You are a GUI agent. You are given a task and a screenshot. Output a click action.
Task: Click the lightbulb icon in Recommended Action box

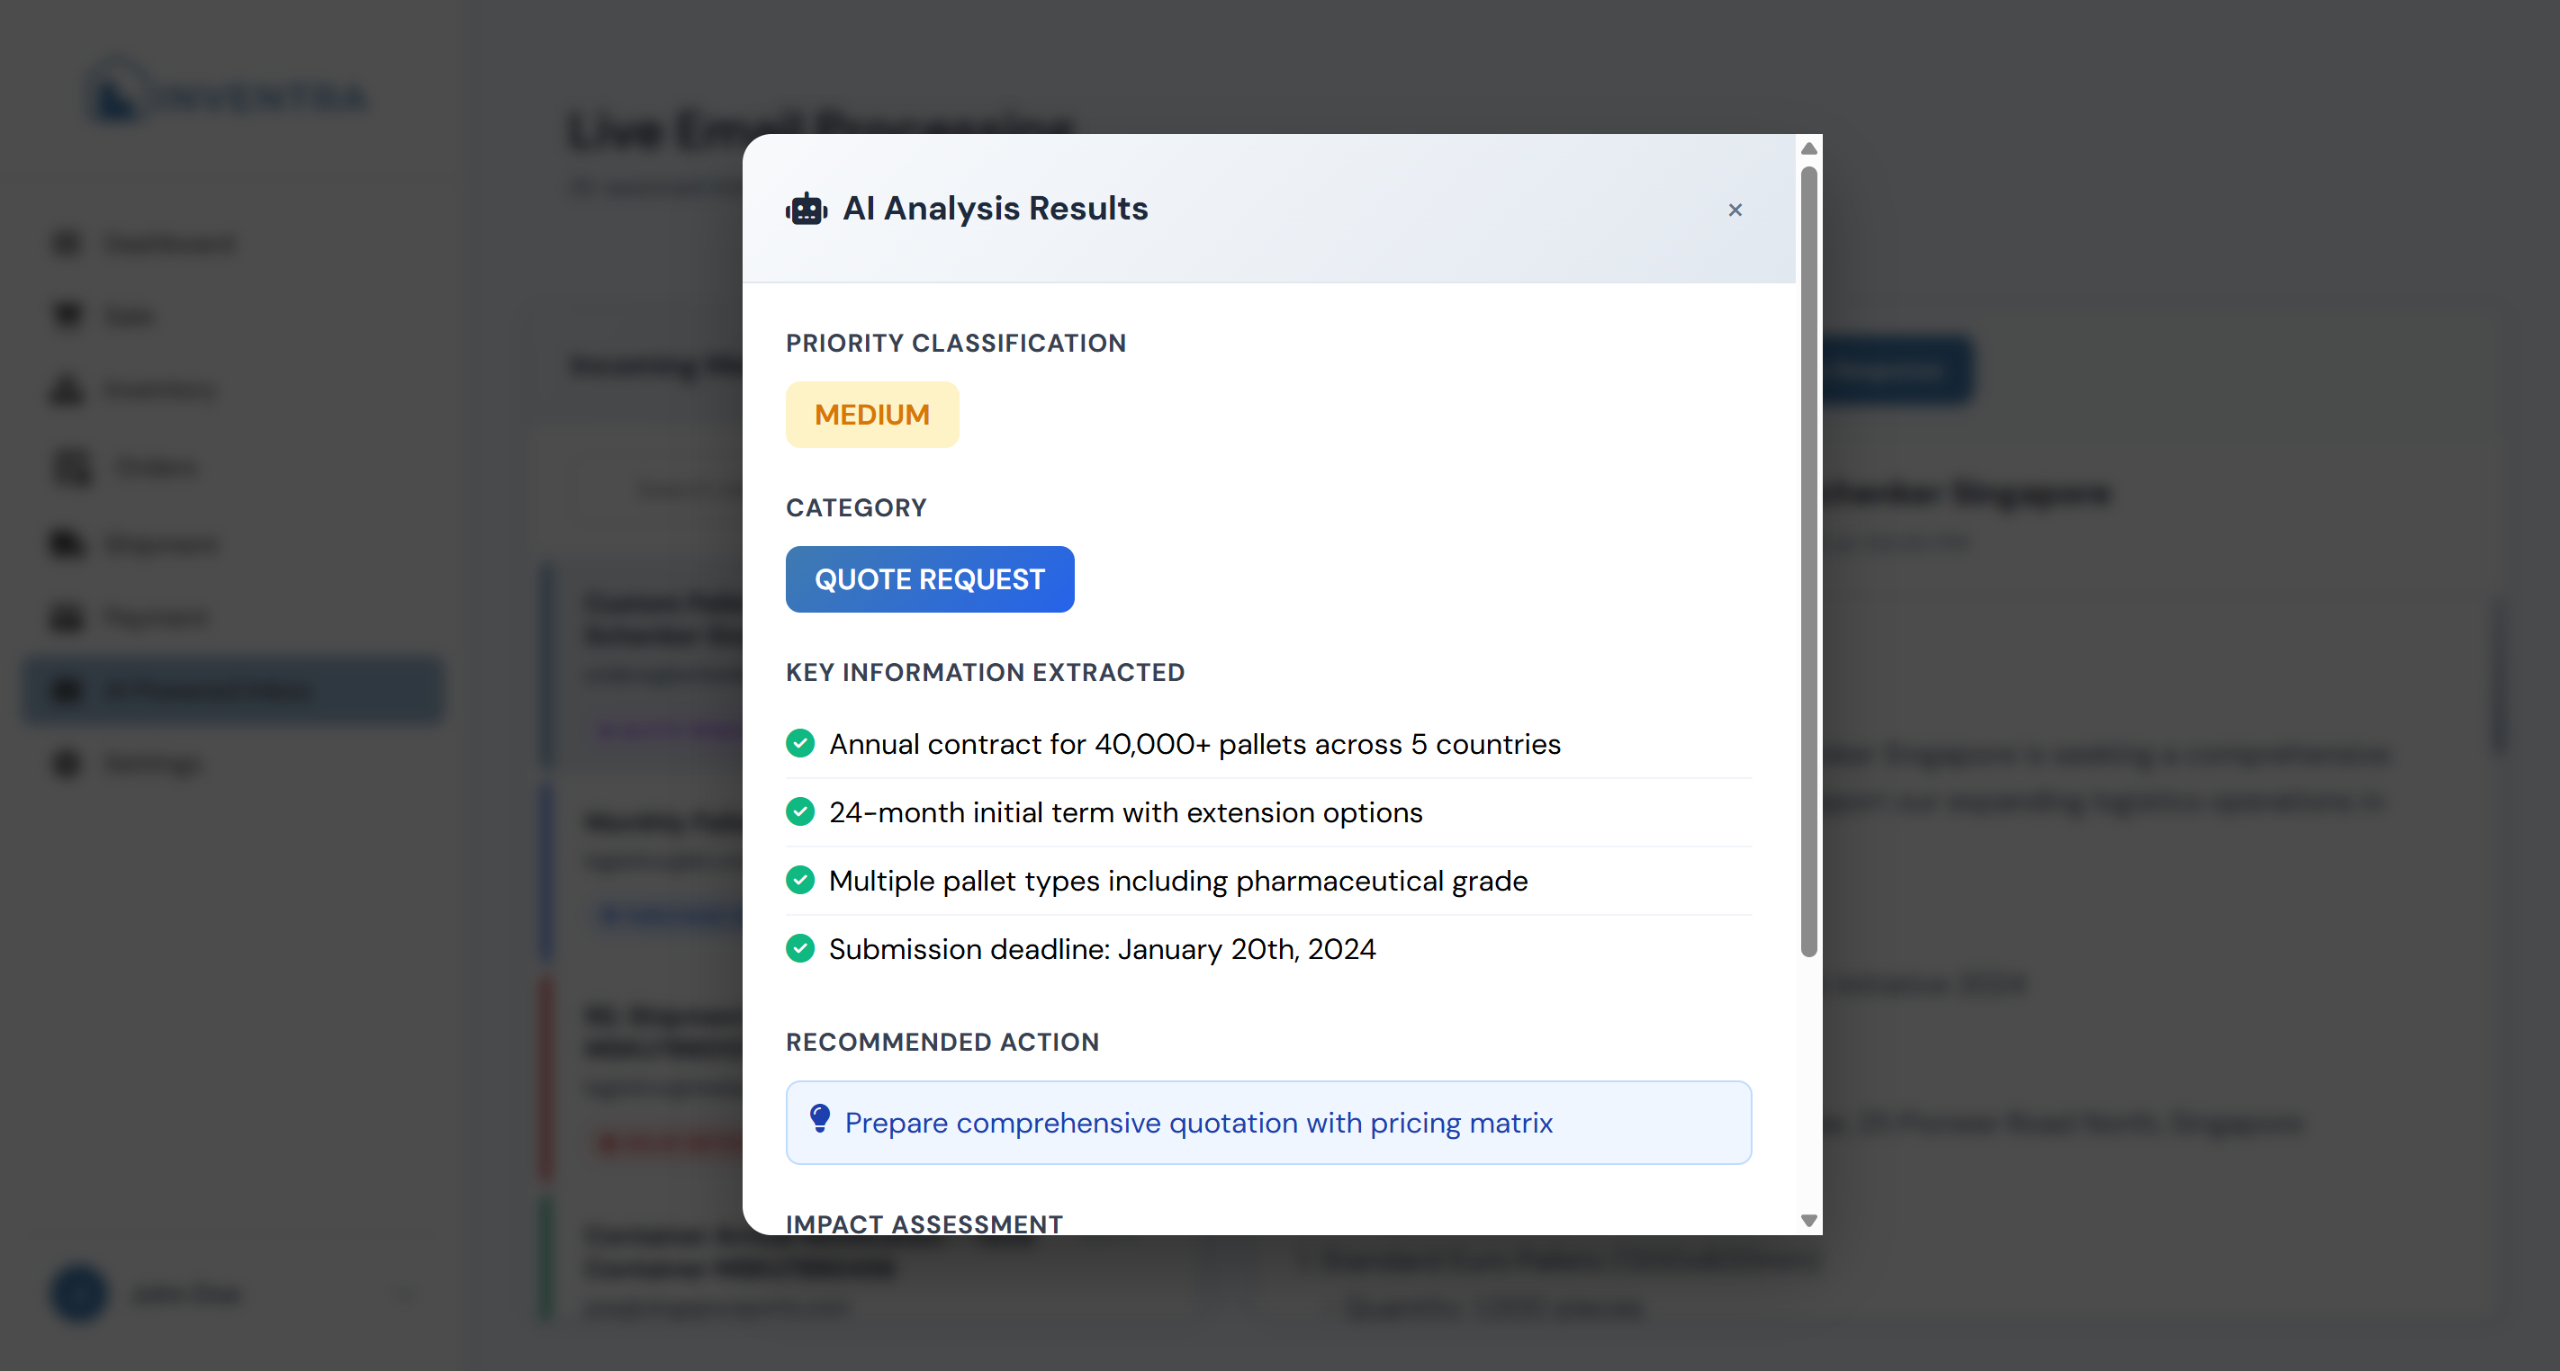(x=820, y=1121)
